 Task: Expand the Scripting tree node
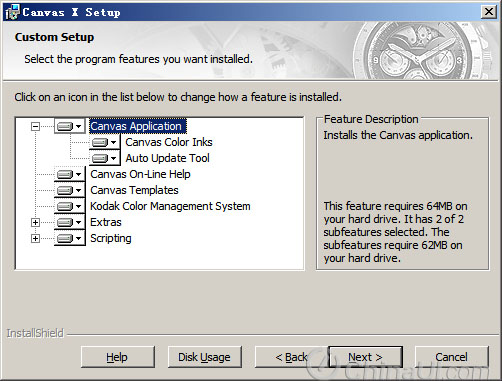coord(35,238)
